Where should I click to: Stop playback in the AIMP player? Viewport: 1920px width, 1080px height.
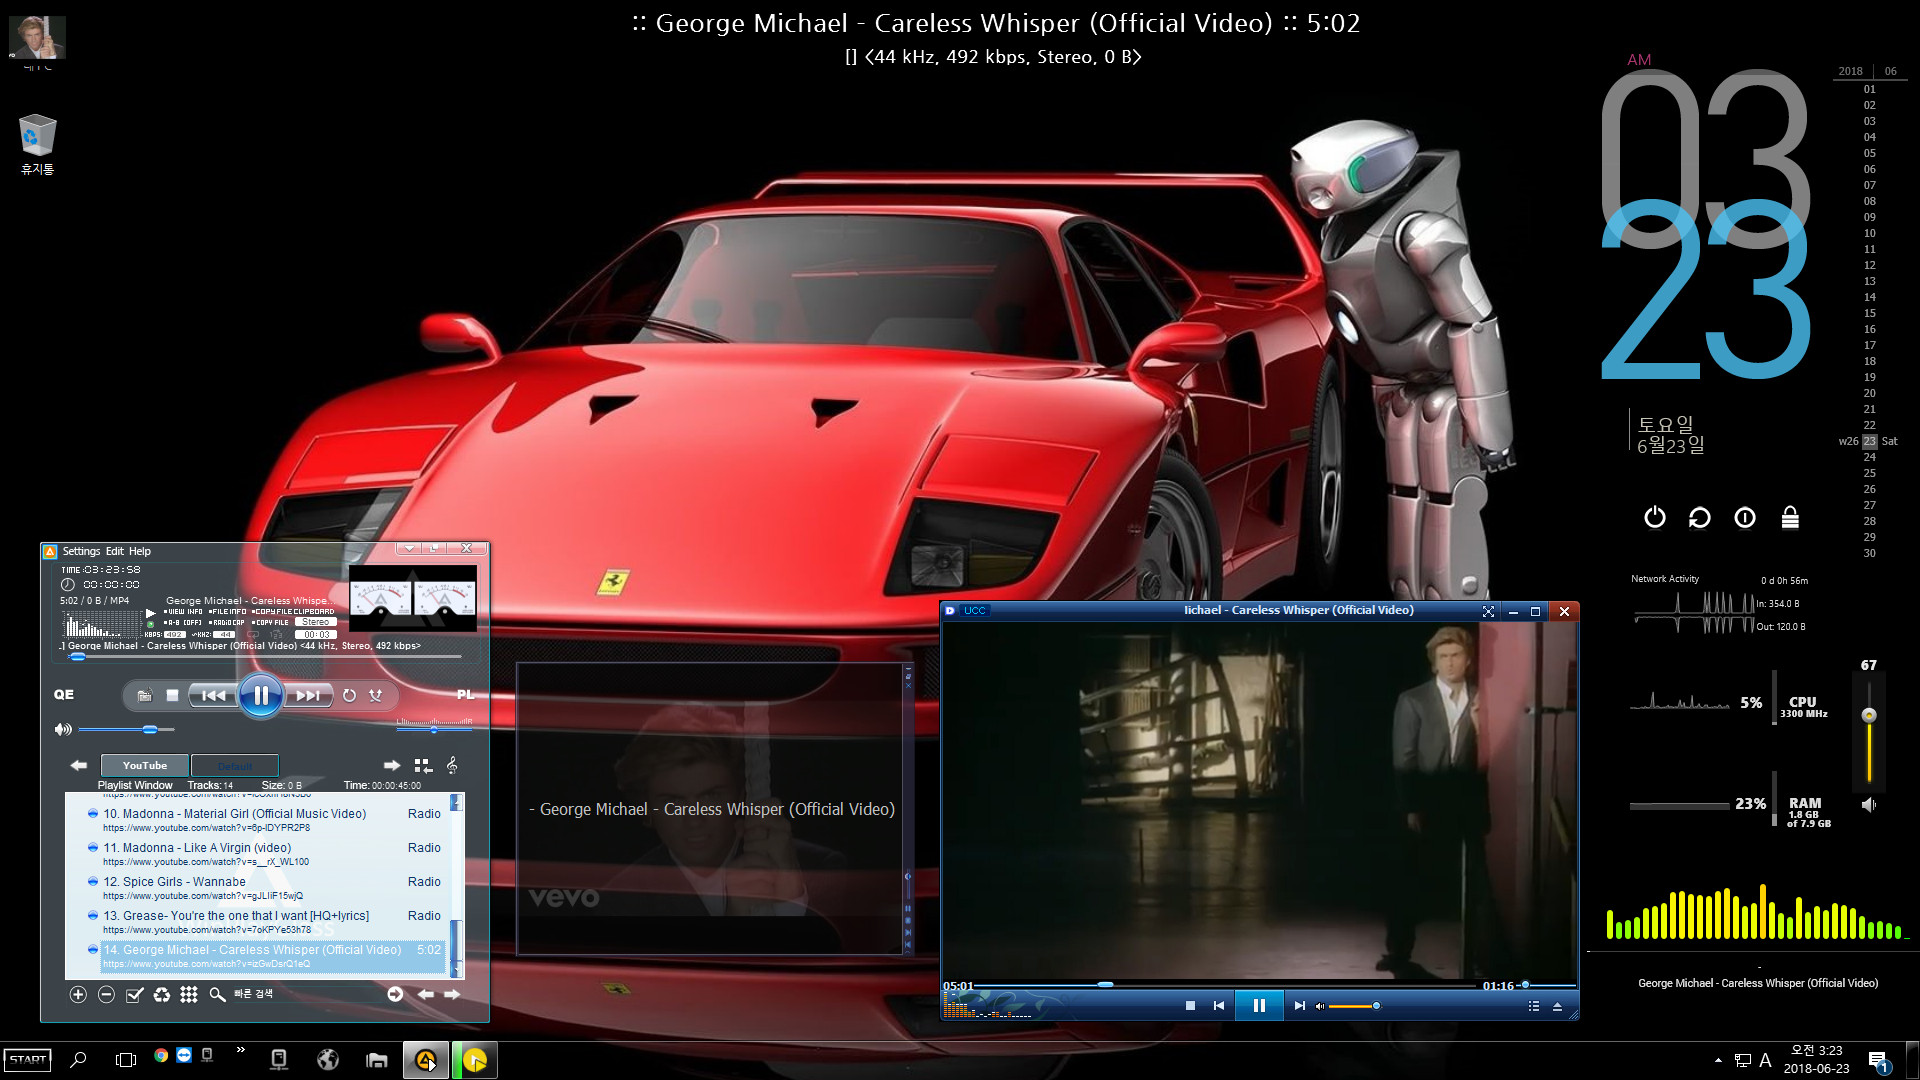pos(172,695)
